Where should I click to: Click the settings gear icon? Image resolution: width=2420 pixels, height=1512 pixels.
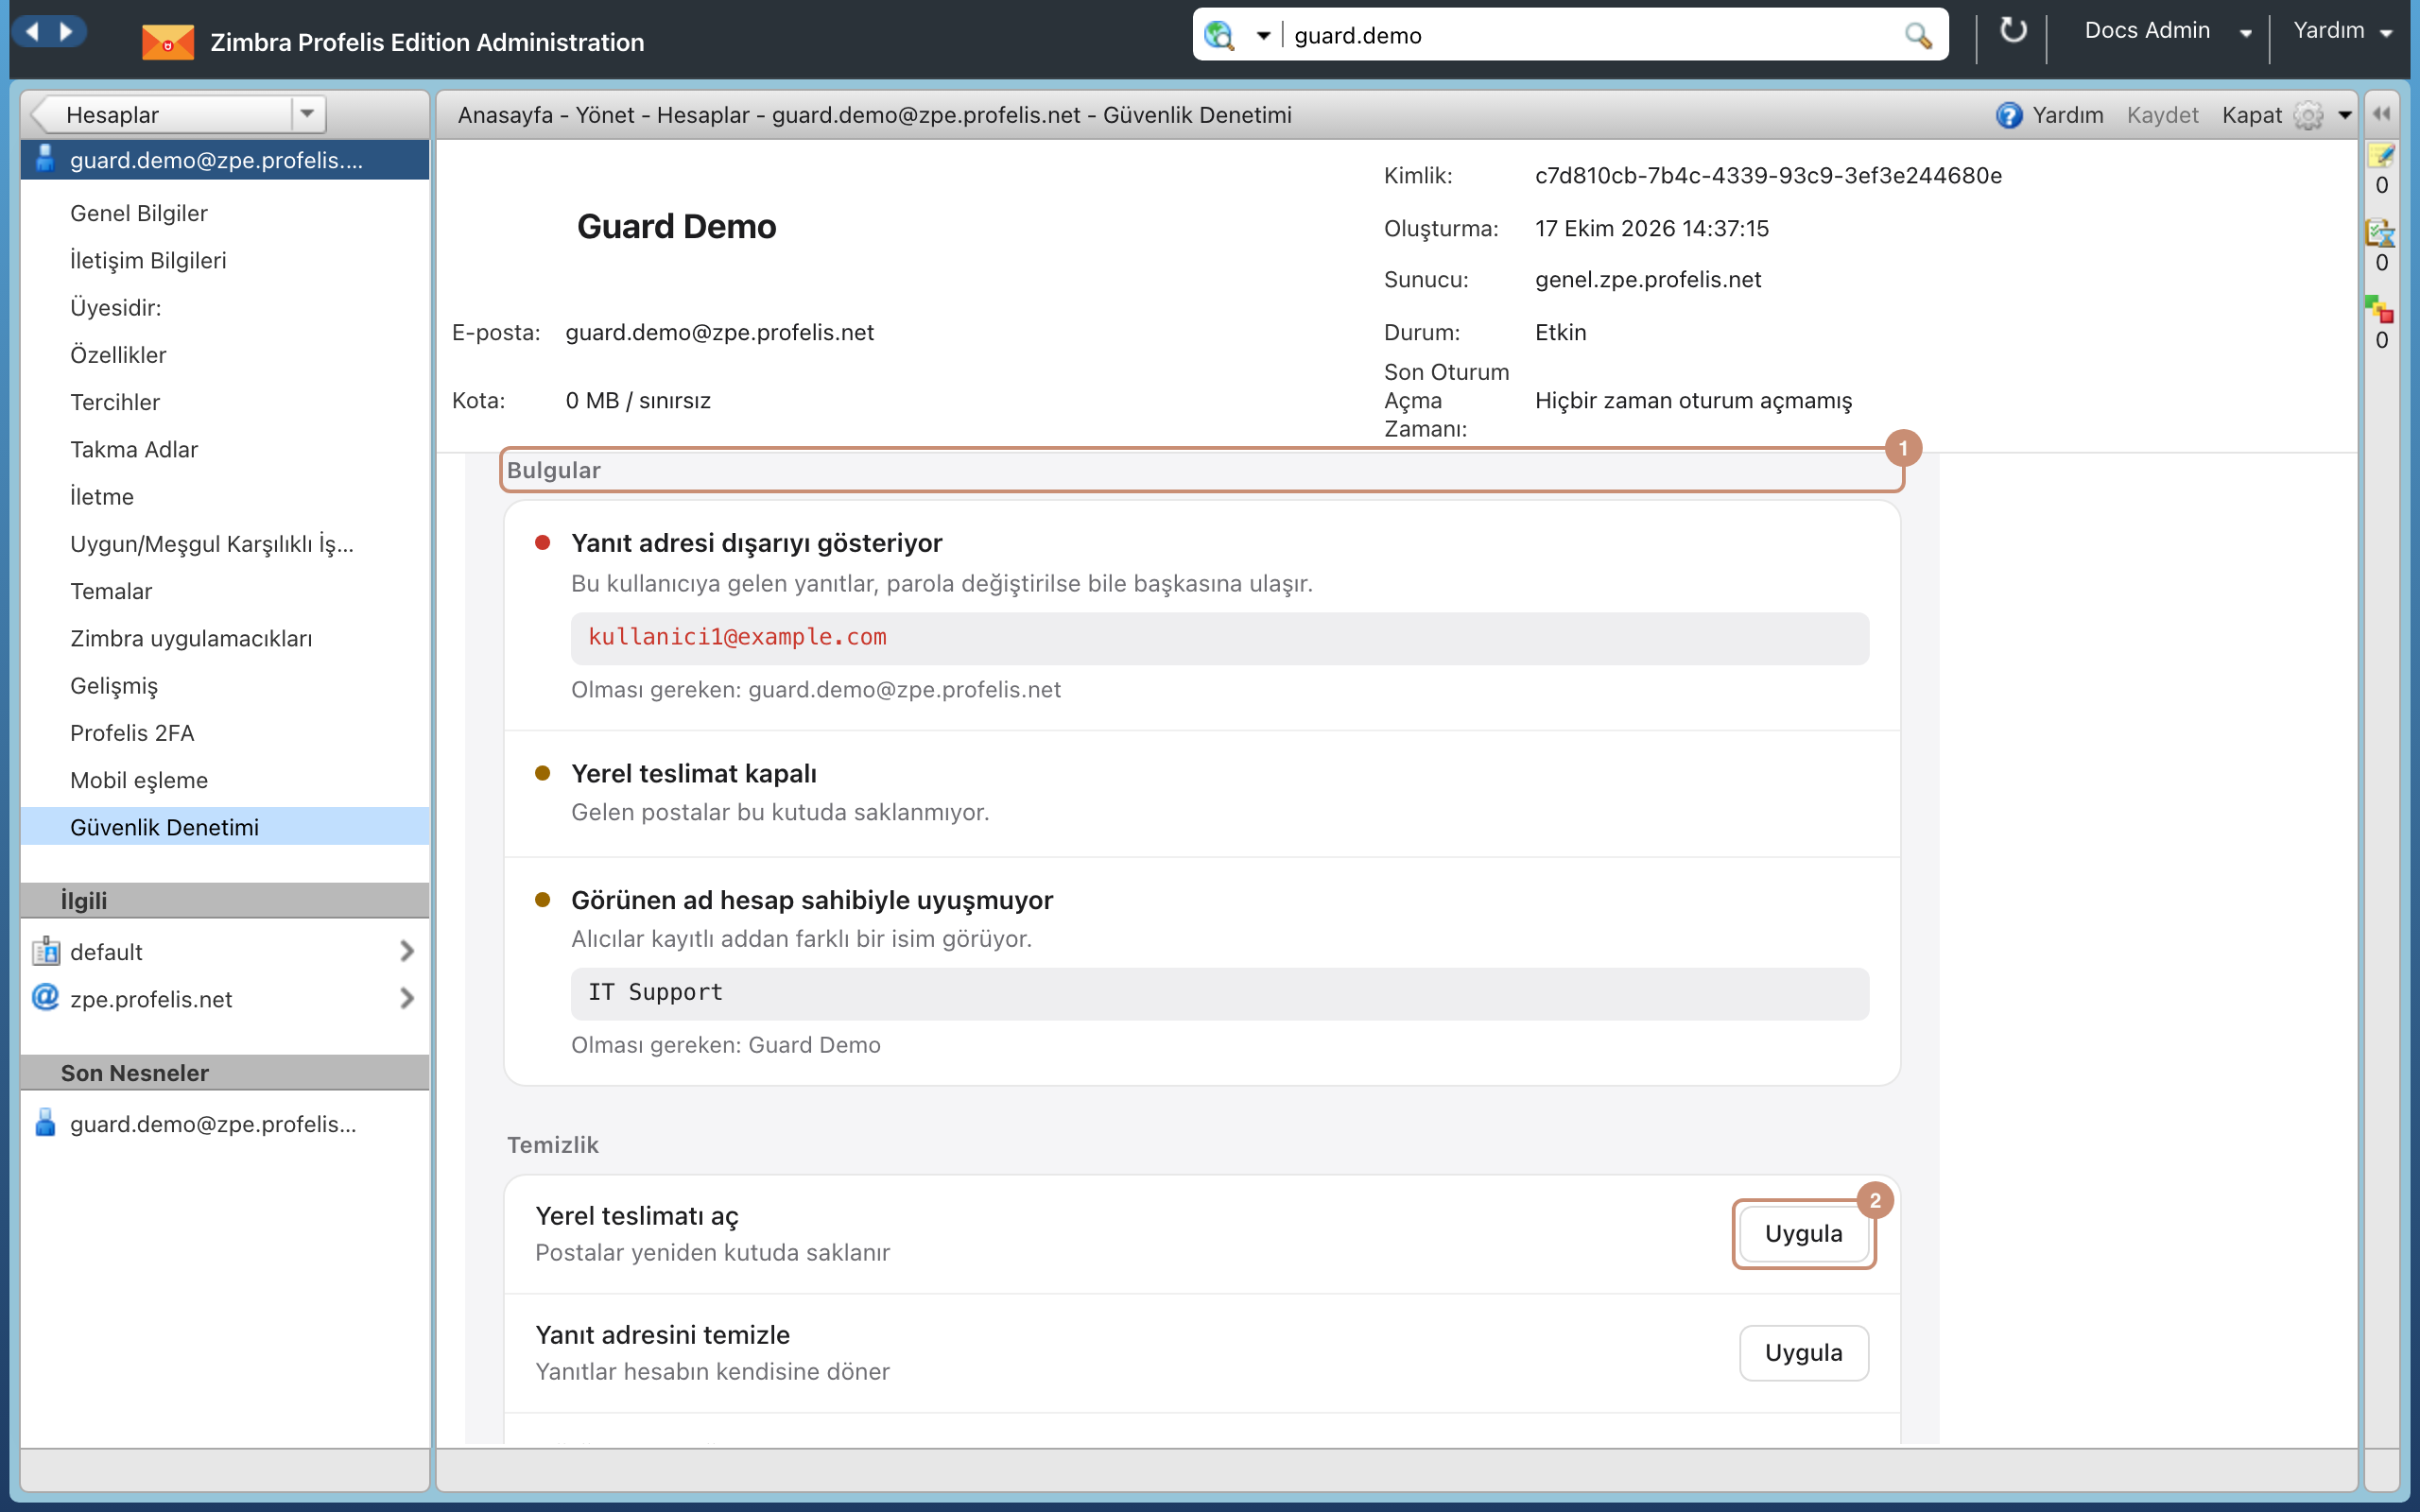(2308, 115)
